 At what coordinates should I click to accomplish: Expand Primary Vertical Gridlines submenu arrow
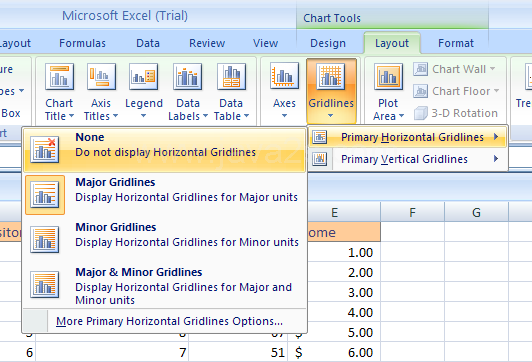click(x=496, y=158)
